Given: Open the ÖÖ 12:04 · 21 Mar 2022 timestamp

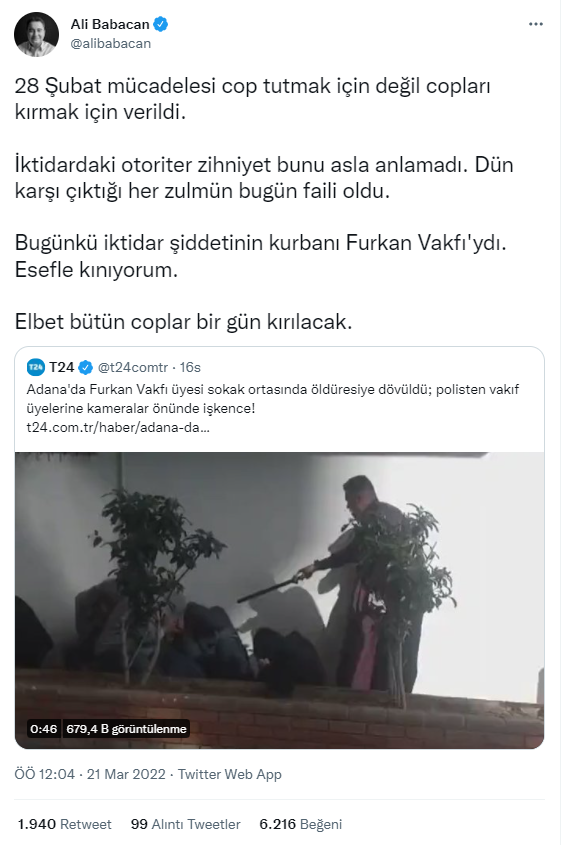Looking at the screenshot, I should [90, 774].
